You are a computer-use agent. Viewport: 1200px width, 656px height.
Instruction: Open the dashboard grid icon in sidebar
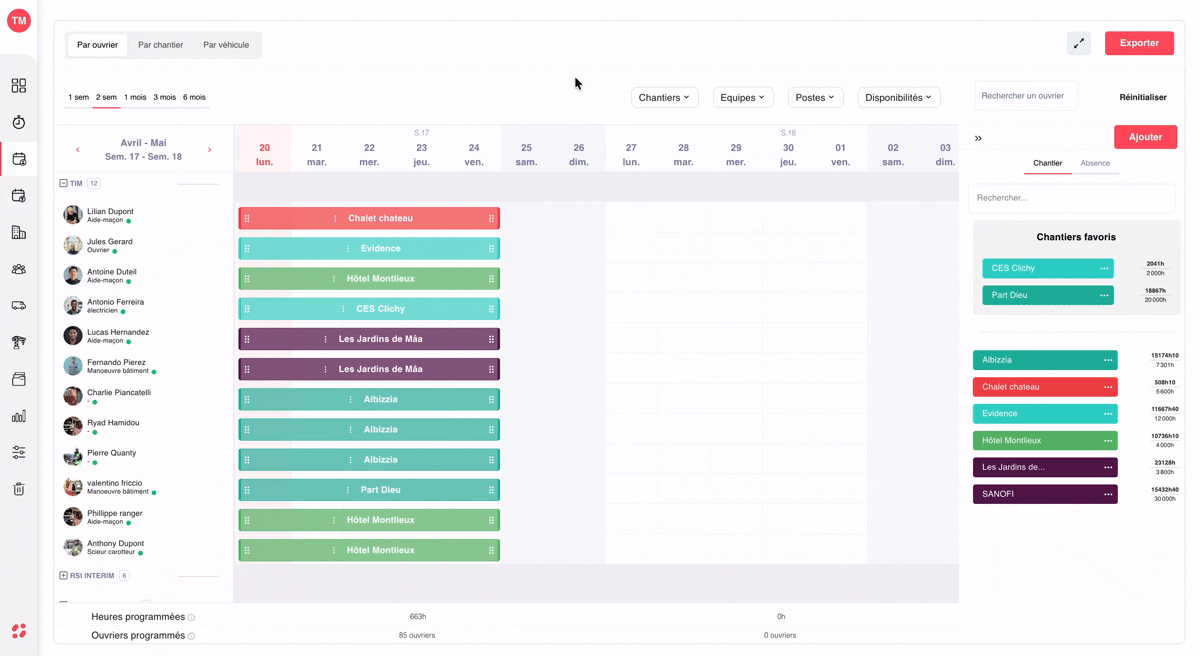(18, 86)
